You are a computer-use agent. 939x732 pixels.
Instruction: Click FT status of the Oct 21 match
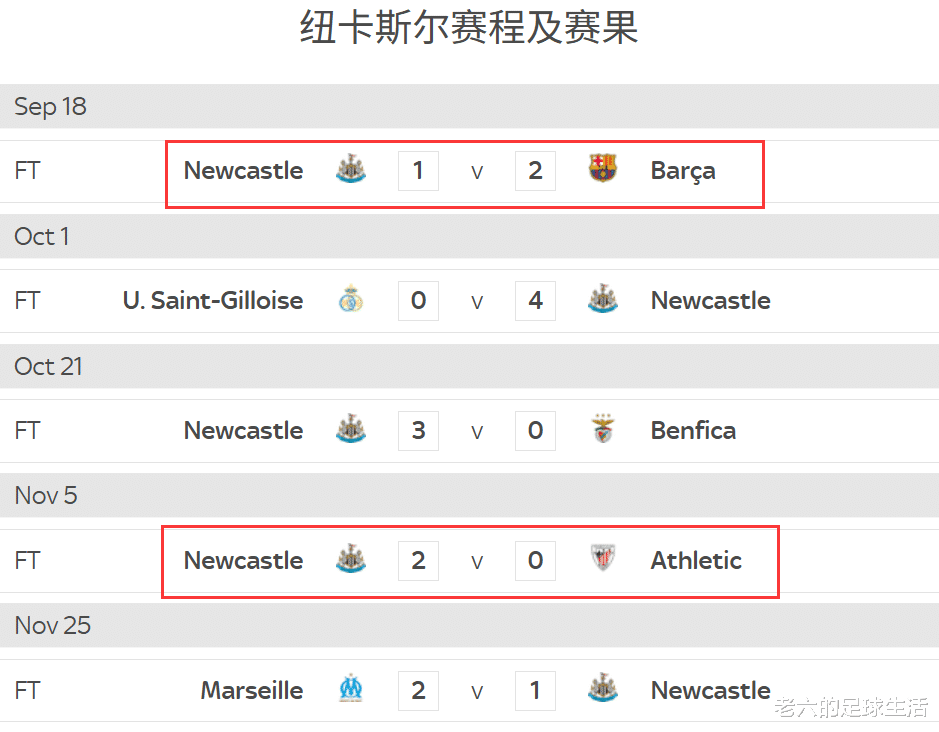tap(27, 430)
